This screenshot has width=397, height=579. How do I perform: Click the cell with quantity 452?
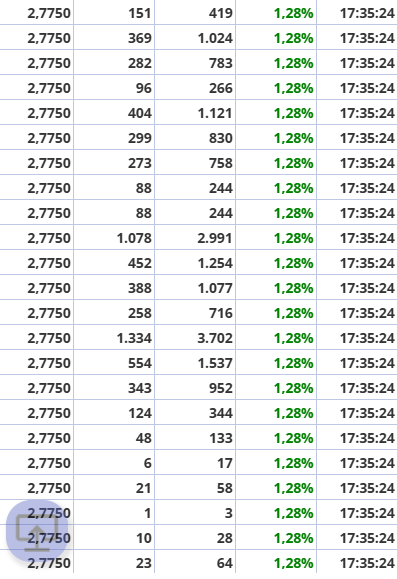tap(114, 263)
